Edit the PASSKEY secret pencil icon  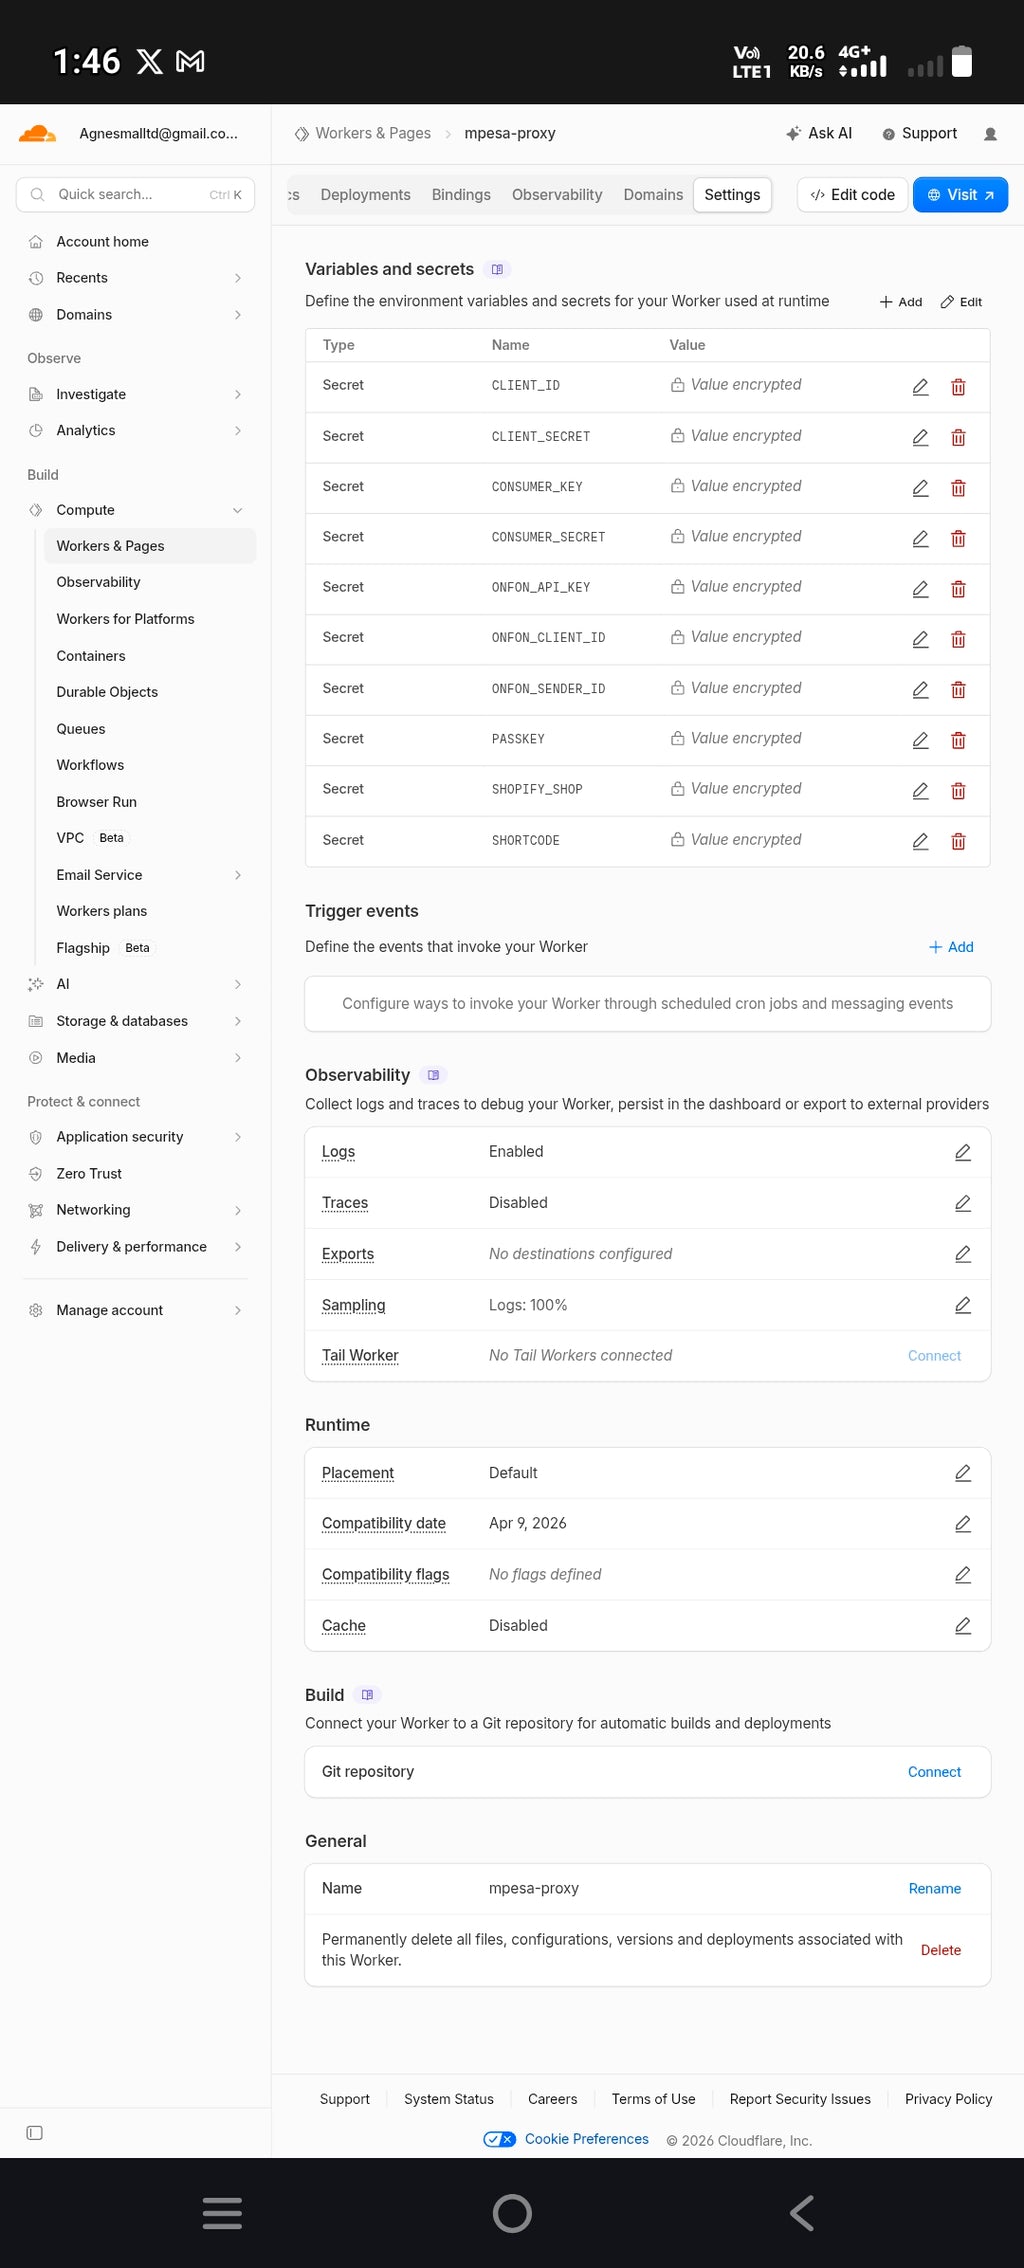tap(920, 740)
